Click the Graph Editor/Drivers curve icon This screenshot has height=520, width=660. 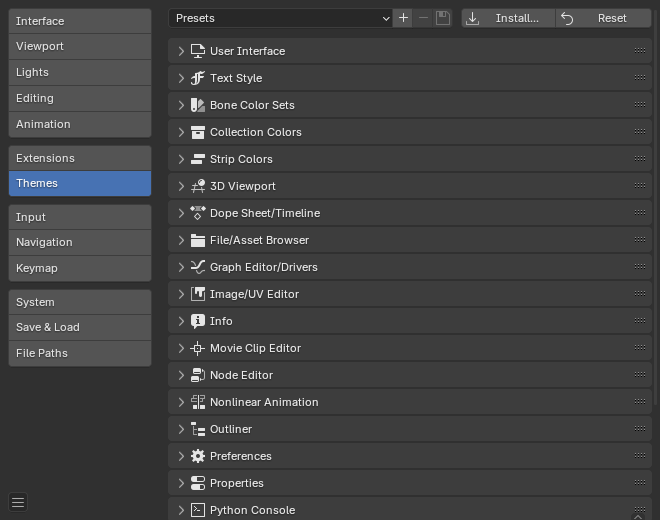(198, 267)
